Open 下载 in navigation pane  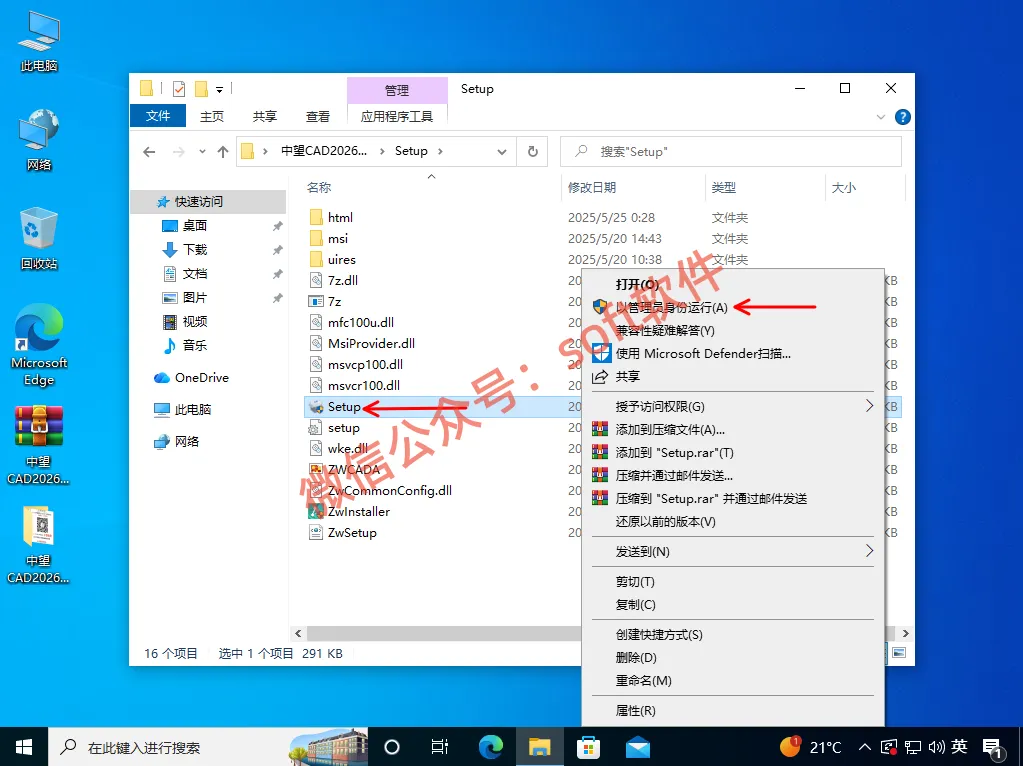click(194, 250)
